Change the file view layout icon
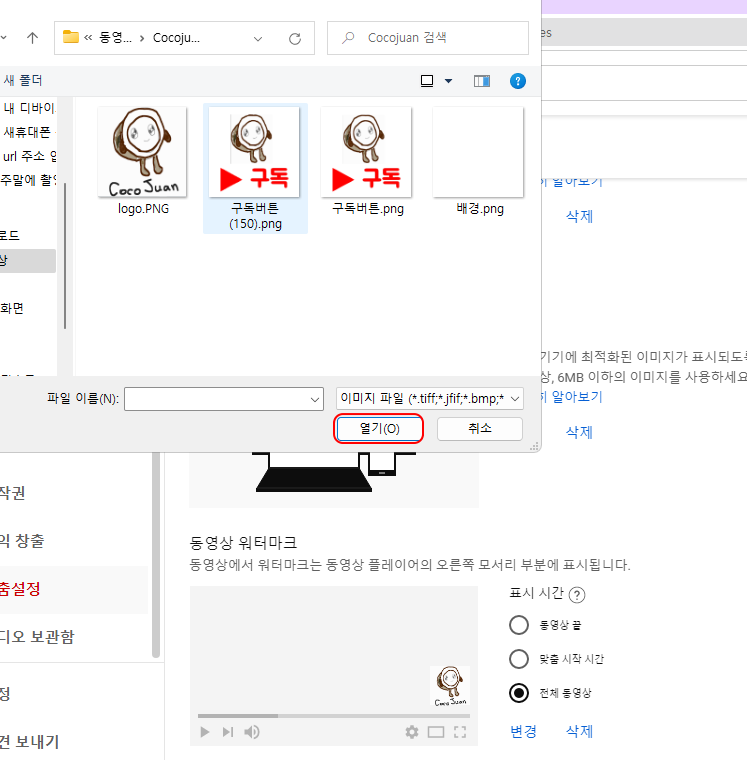The width and height of the screenshot is (747, 760). (427, 81)
